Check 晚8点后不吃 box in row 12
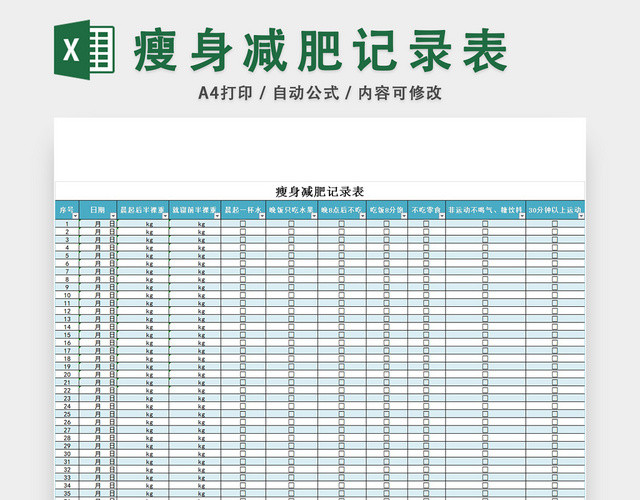This screenshot has width=640, height=500. point(342,311)
